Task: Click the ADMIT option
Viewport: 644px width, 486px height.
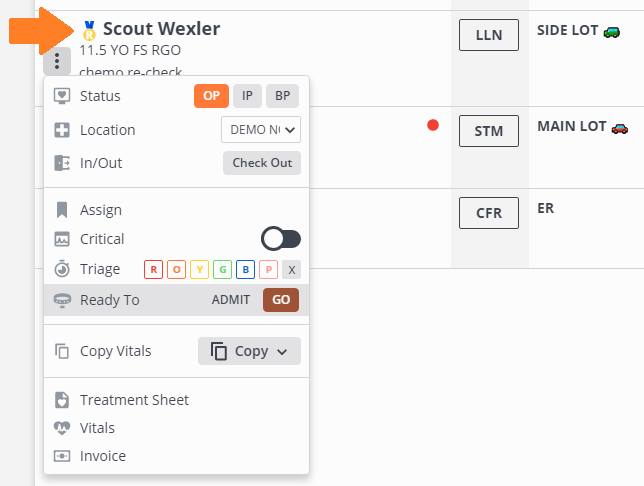Action: [x=231, y=300]
